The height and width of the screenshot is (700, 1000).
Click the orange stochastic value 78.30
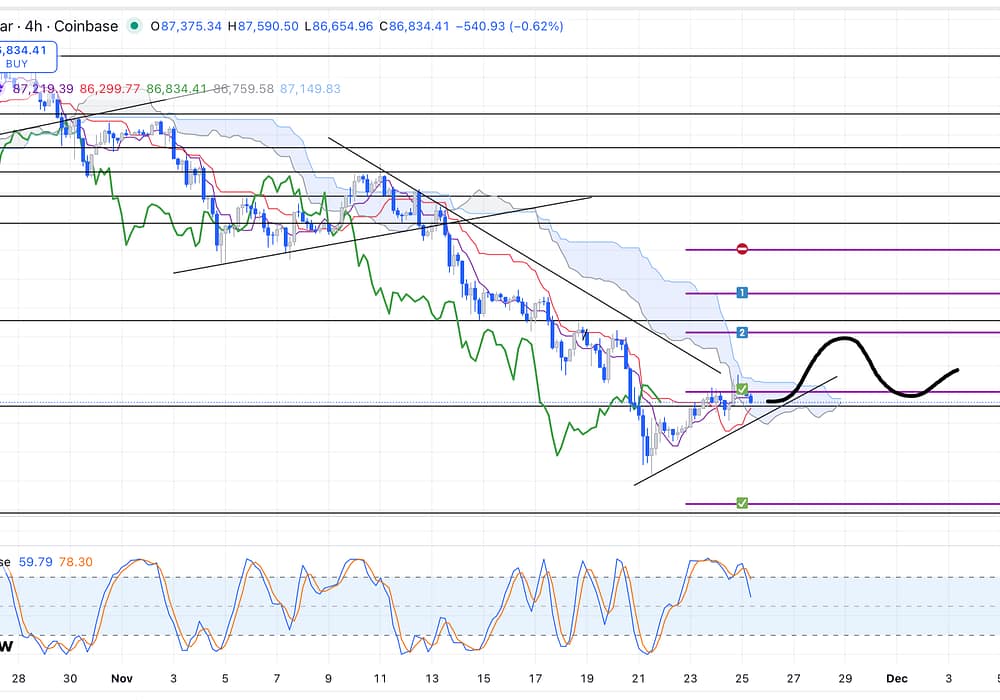77,562
